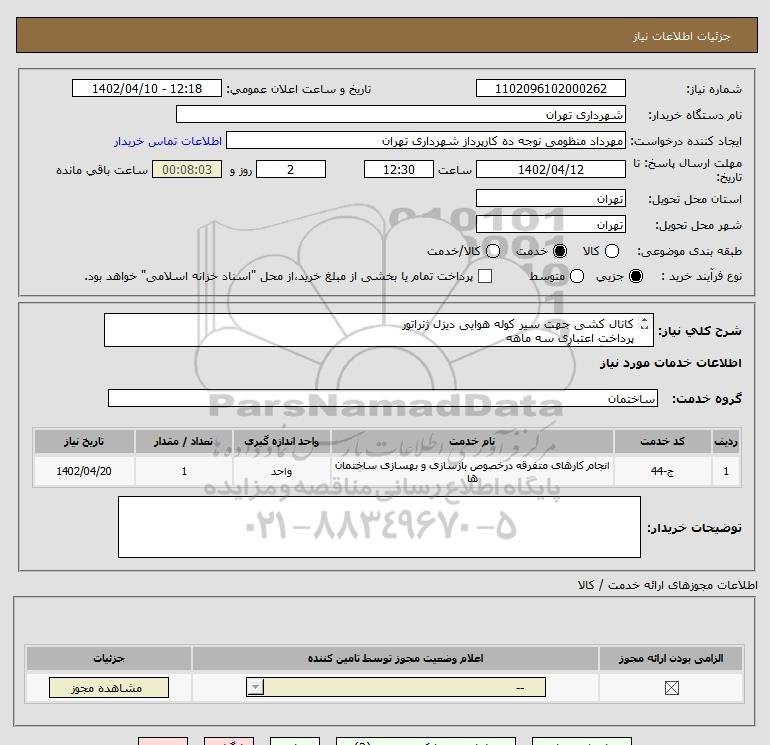Click the deadline date field 1402/04/12
770x745 pixels.
coord(550,169)
